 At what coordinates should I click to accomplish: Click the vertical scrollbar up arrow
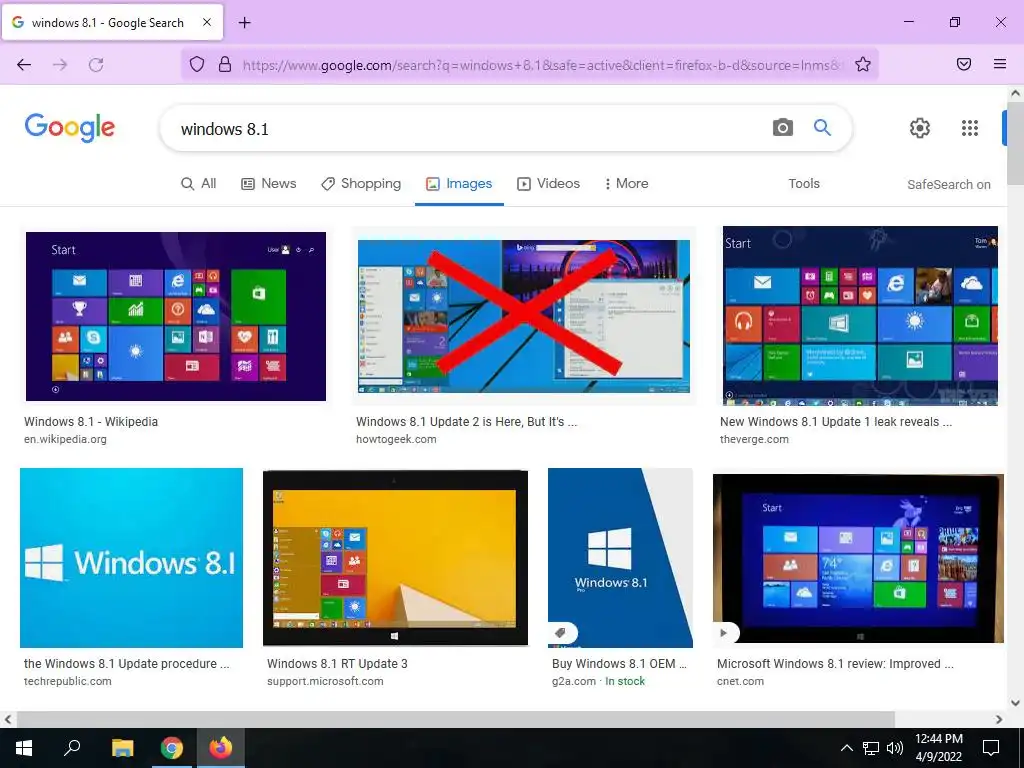tap(1016, 93)
